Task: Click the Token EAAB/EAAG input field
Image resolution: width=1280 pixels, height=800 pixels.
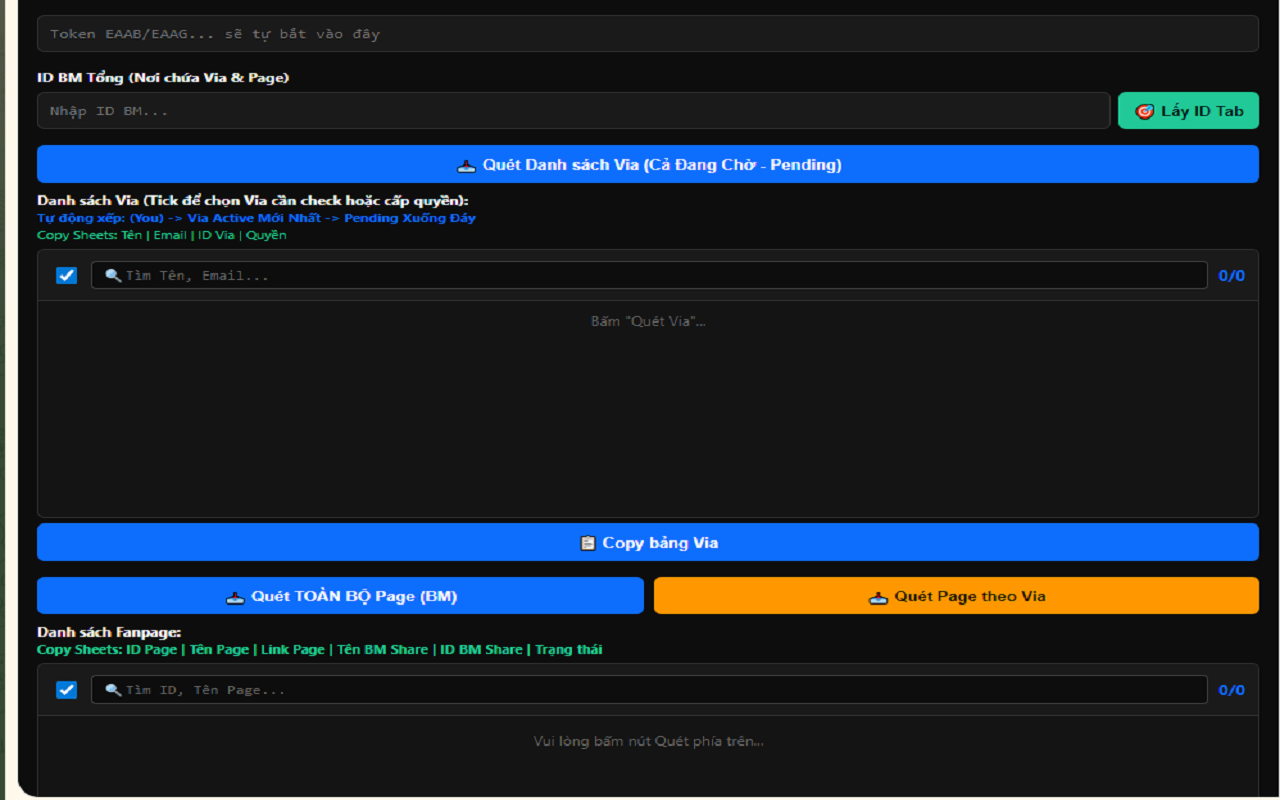Action: pyautogui.click(x=647, y=34)
